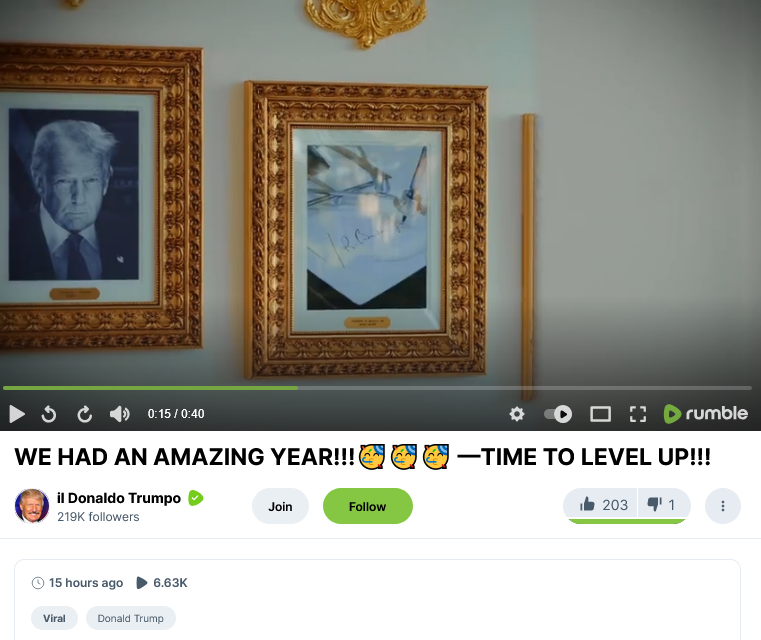The image size is (761, 640).
Task: Open il Donaldo Trumpo channel avatar
Action: point(32,506)
